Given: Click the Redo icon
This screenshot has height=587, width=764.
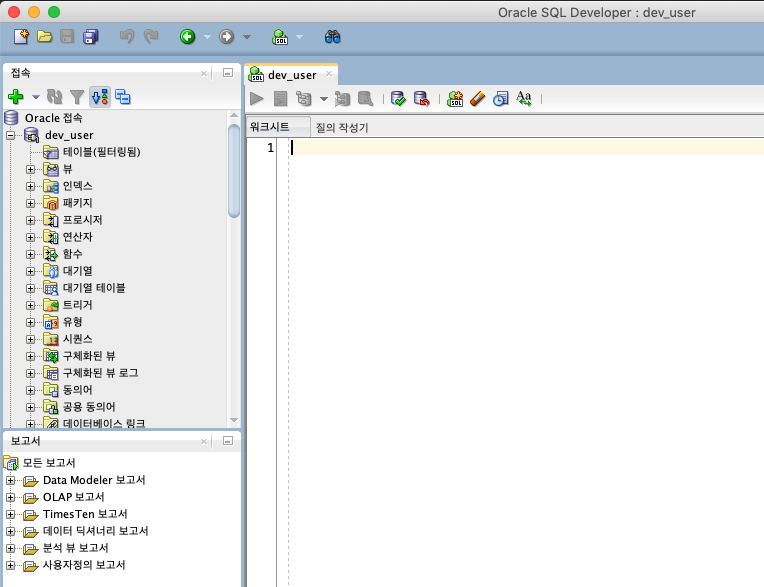Looking at the screenshot, I should pos(151,37).
